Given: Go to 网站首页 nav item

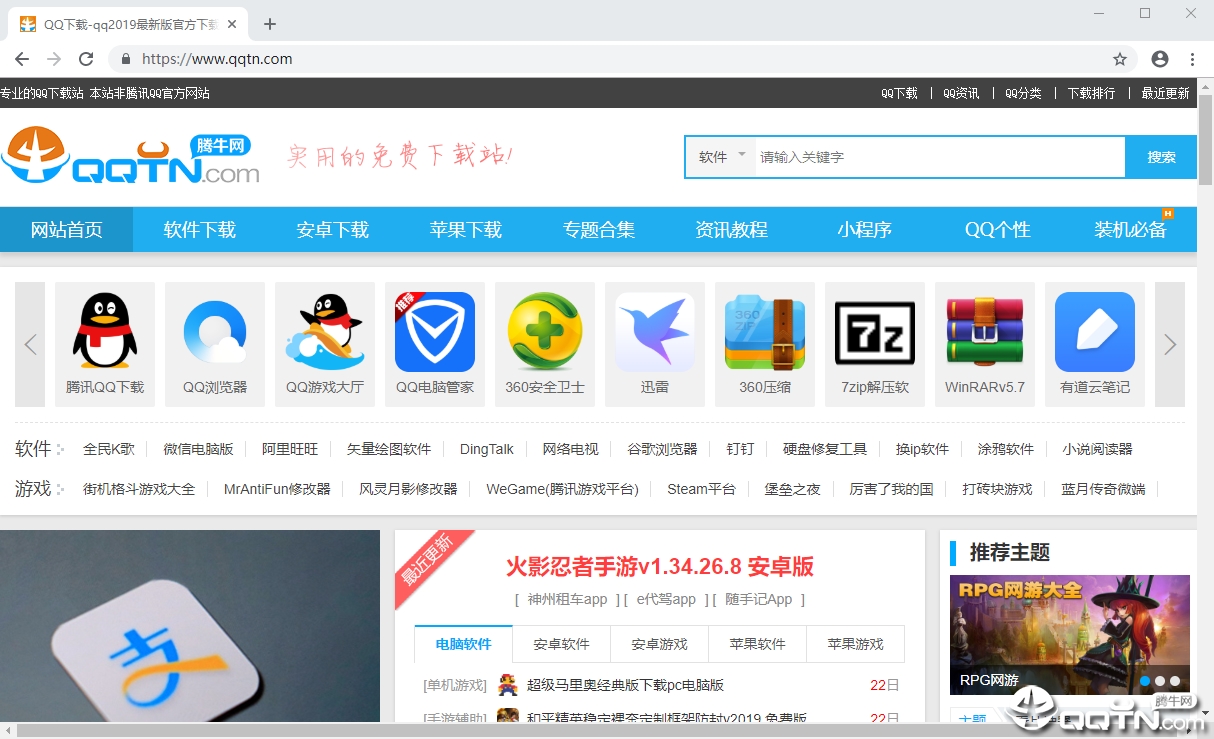Looking at the screenshot, I should click(67, 229).
